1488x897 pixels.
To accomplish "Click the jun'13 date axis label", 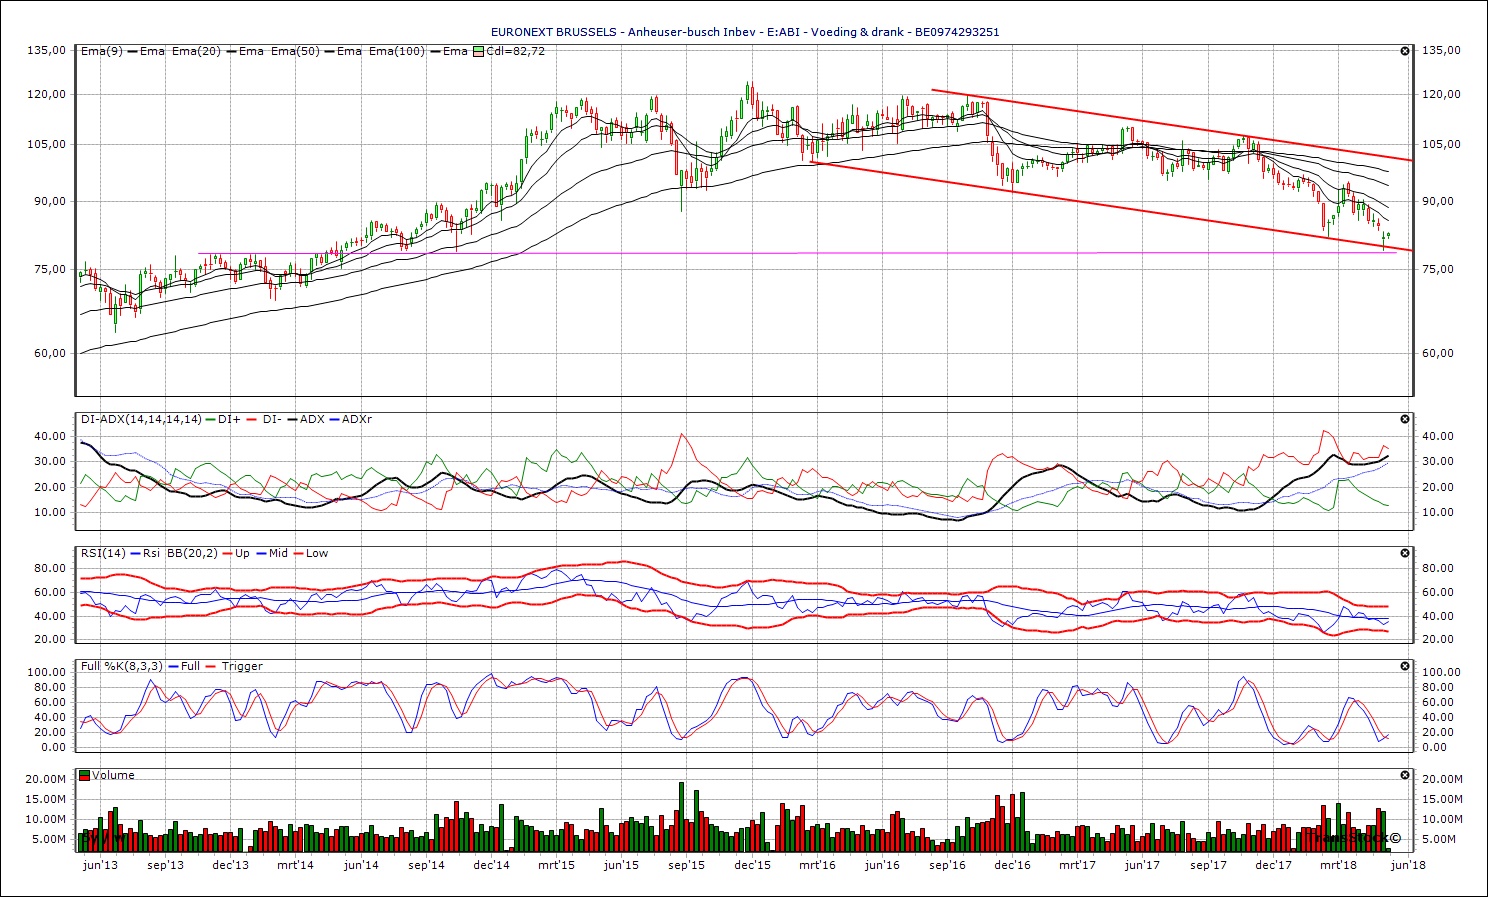I will point(100,865).
